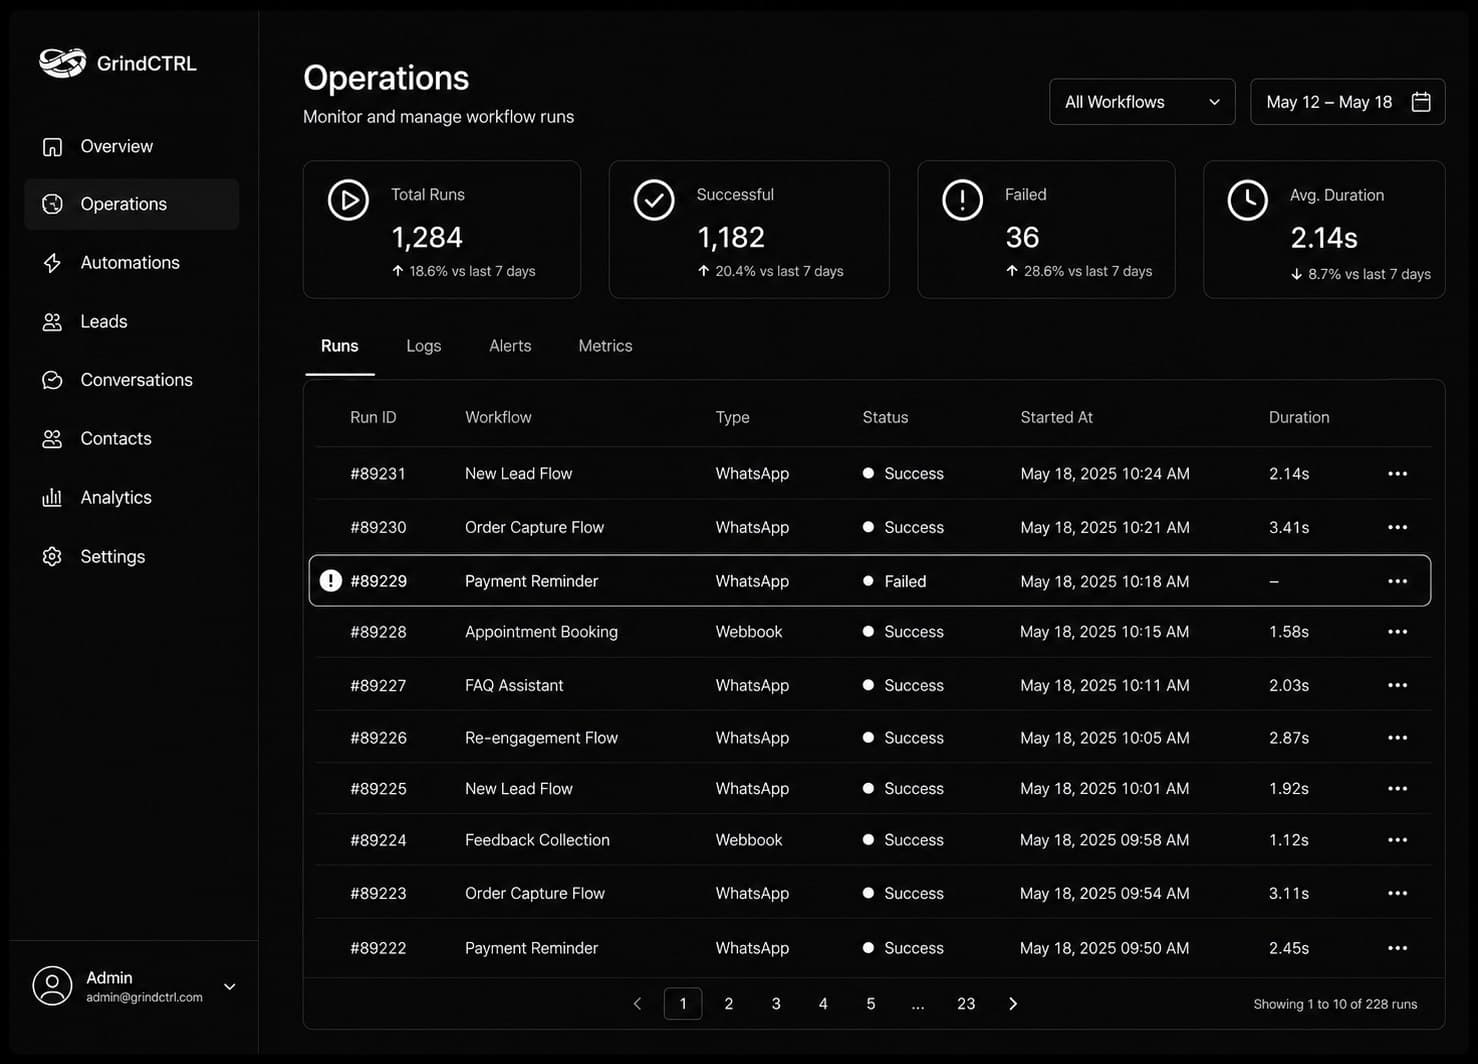The height and width of the screenshot is (1064, 1478).
Task: Go to Leads via its people icon
Action: [x=52, y=322]
